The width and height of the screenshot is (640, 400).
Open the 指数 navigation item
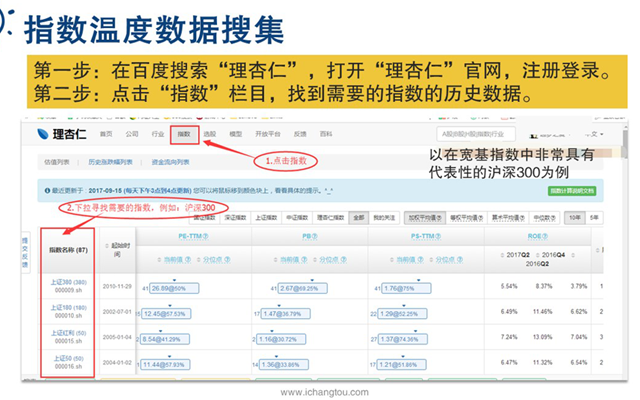(x=184, y=134)
